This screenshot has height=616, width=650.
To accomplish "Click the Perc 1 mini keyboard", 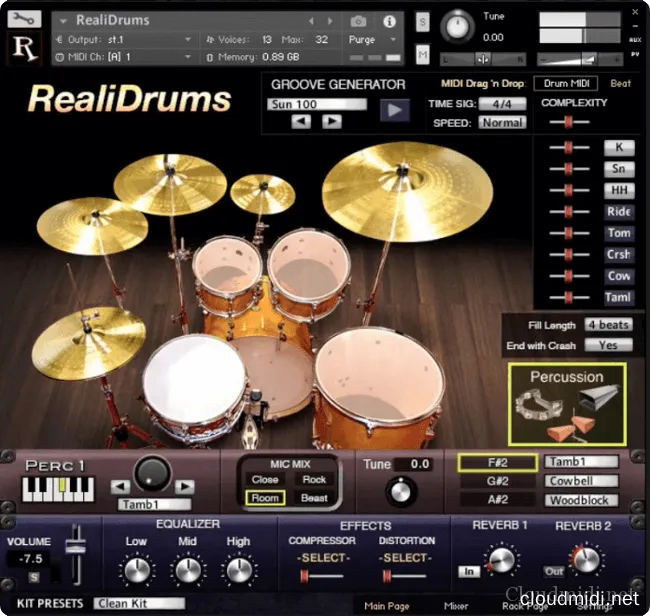I will 58,489.
